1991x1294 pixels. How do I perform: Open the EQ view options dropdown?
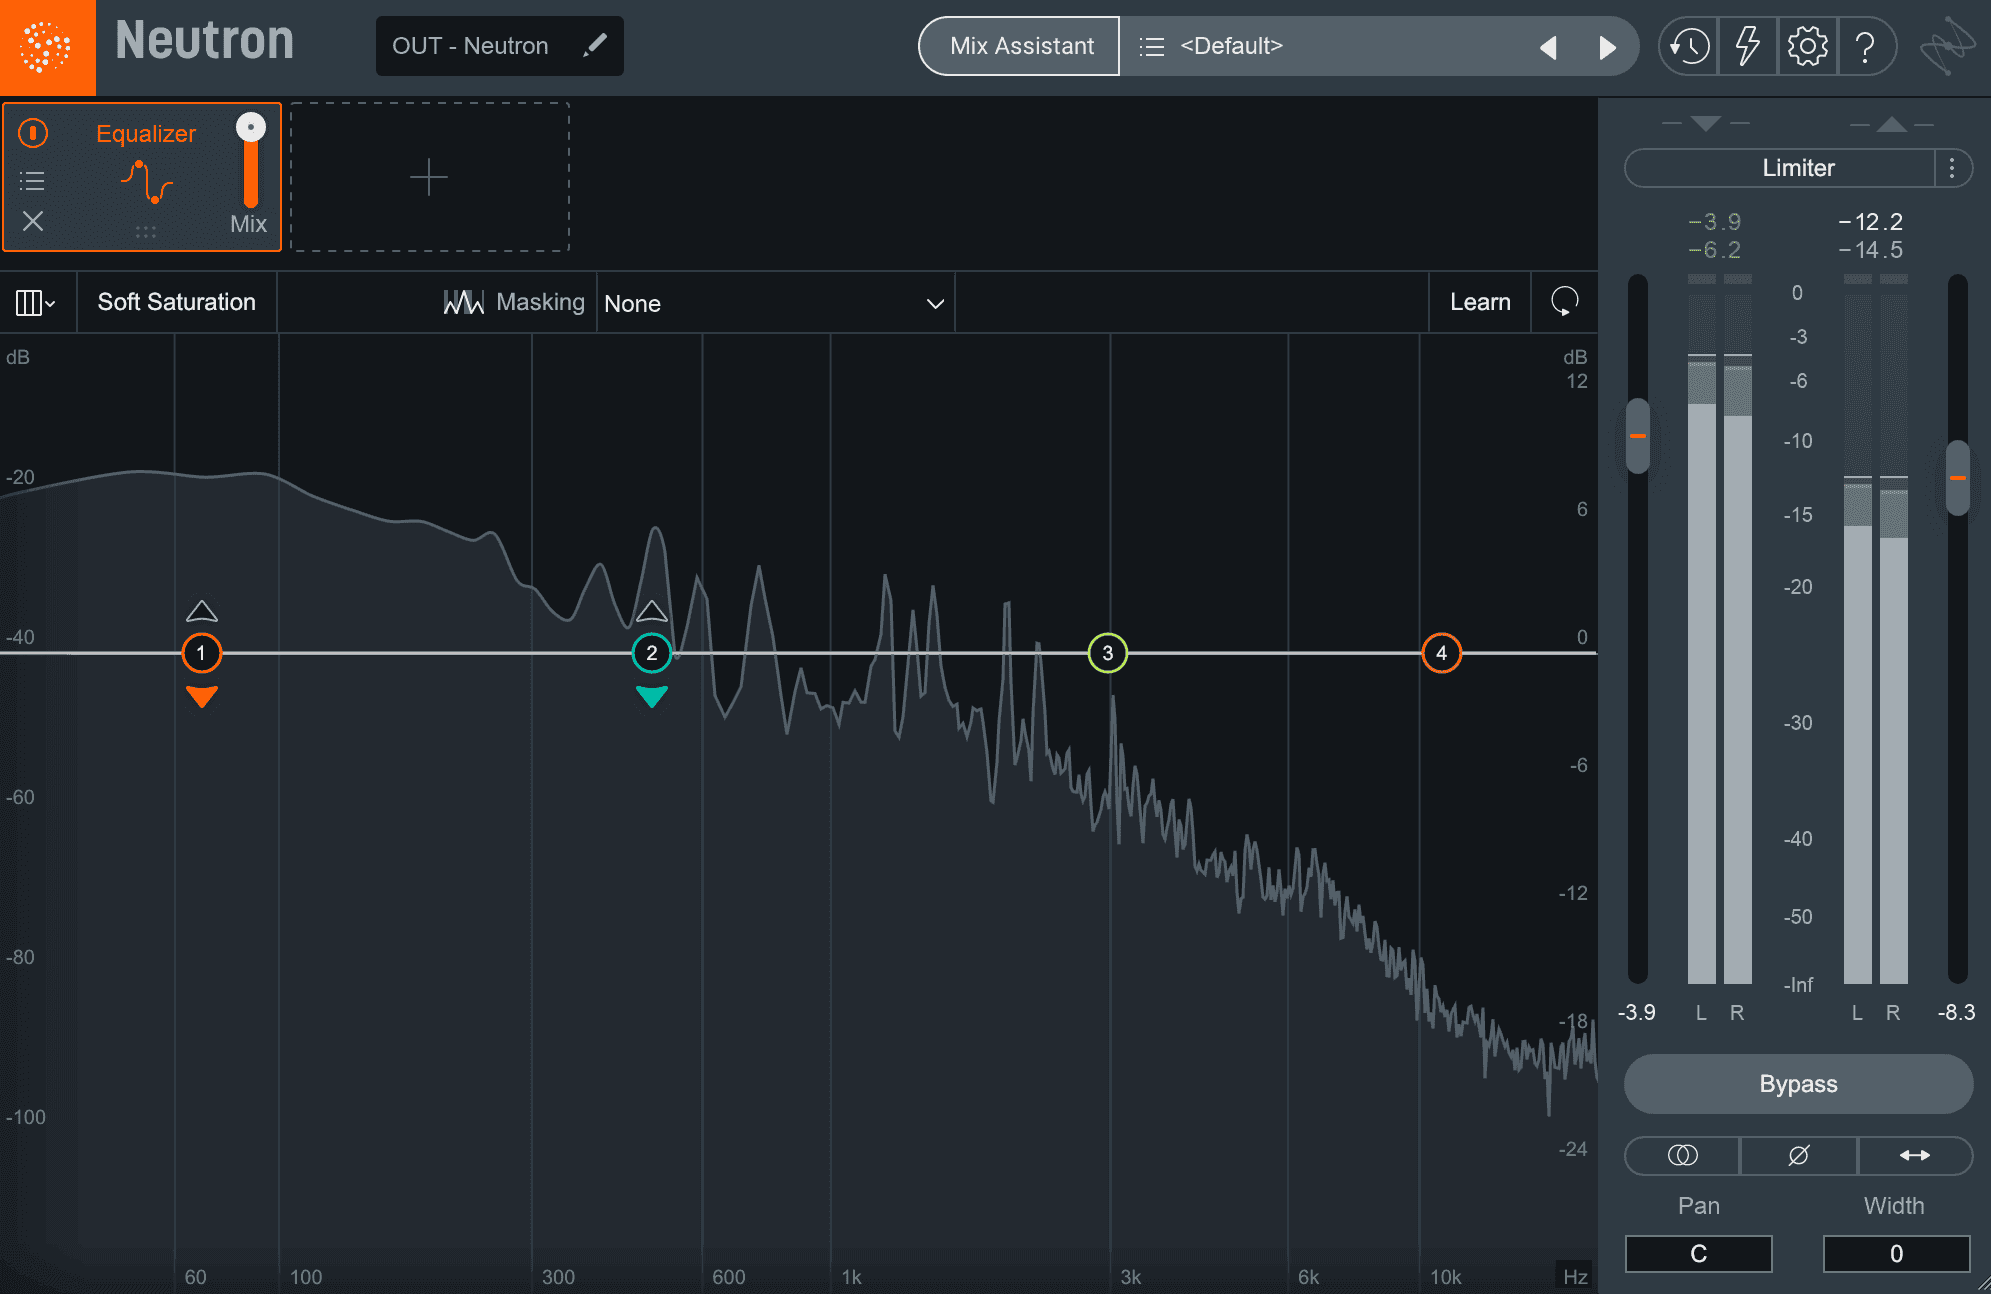(x=36, y=302)
